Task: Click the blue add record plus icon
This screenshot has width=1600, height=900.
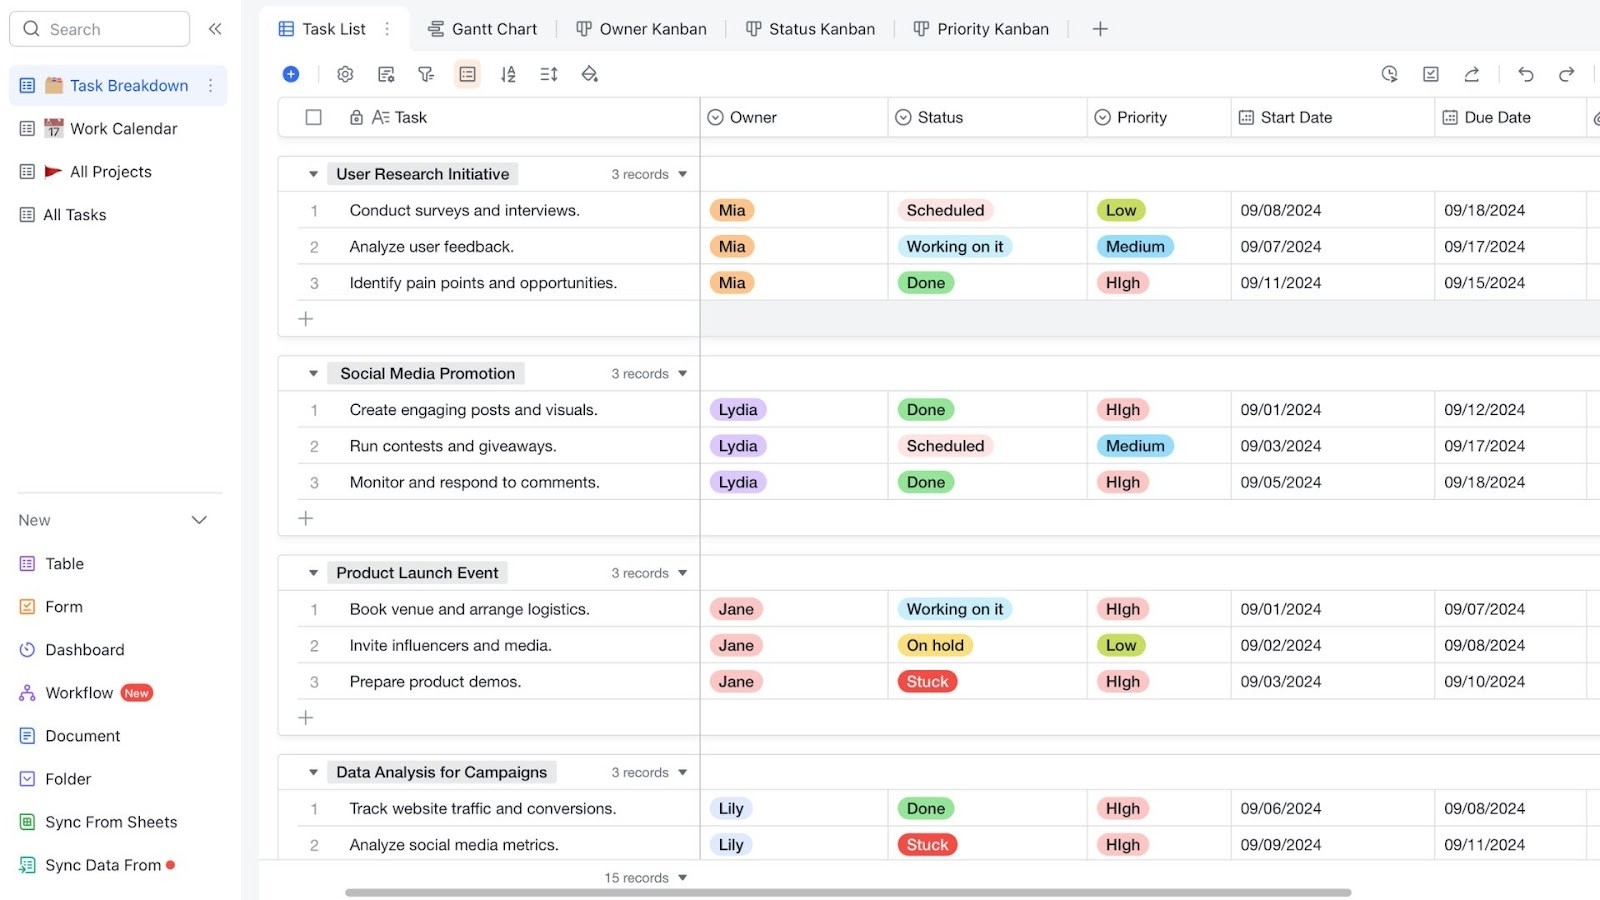Action: coord(291,74)
